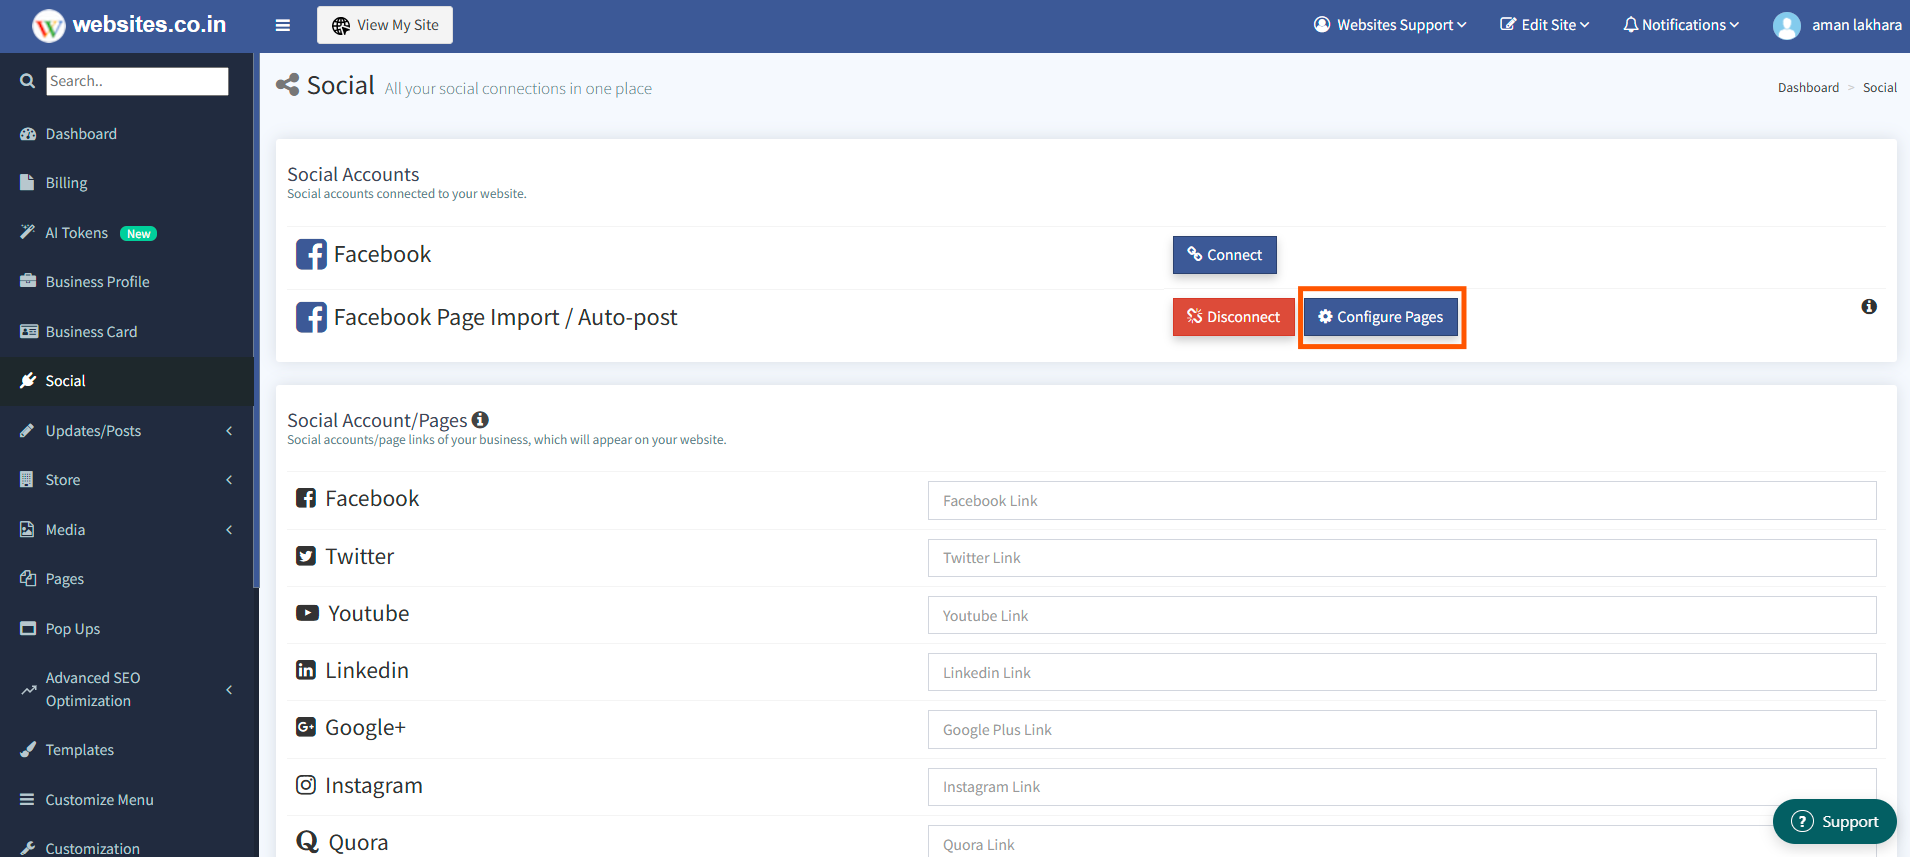Click the Twitter Link input field
Viewport: 1910px width, 857px height.
tap(1402, 558)
